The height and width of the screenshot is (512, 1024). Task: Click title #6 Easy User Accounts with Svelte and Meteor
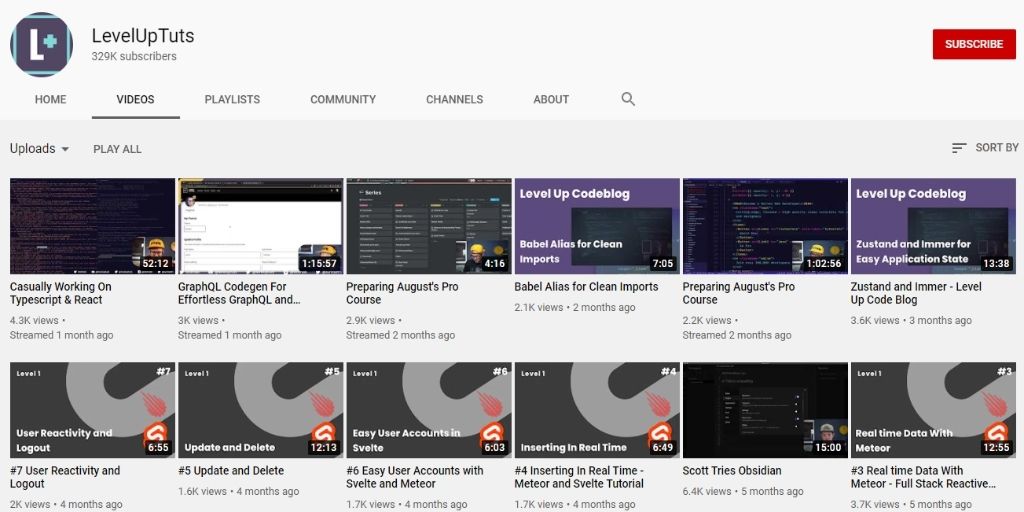click(x=415, y=477)
